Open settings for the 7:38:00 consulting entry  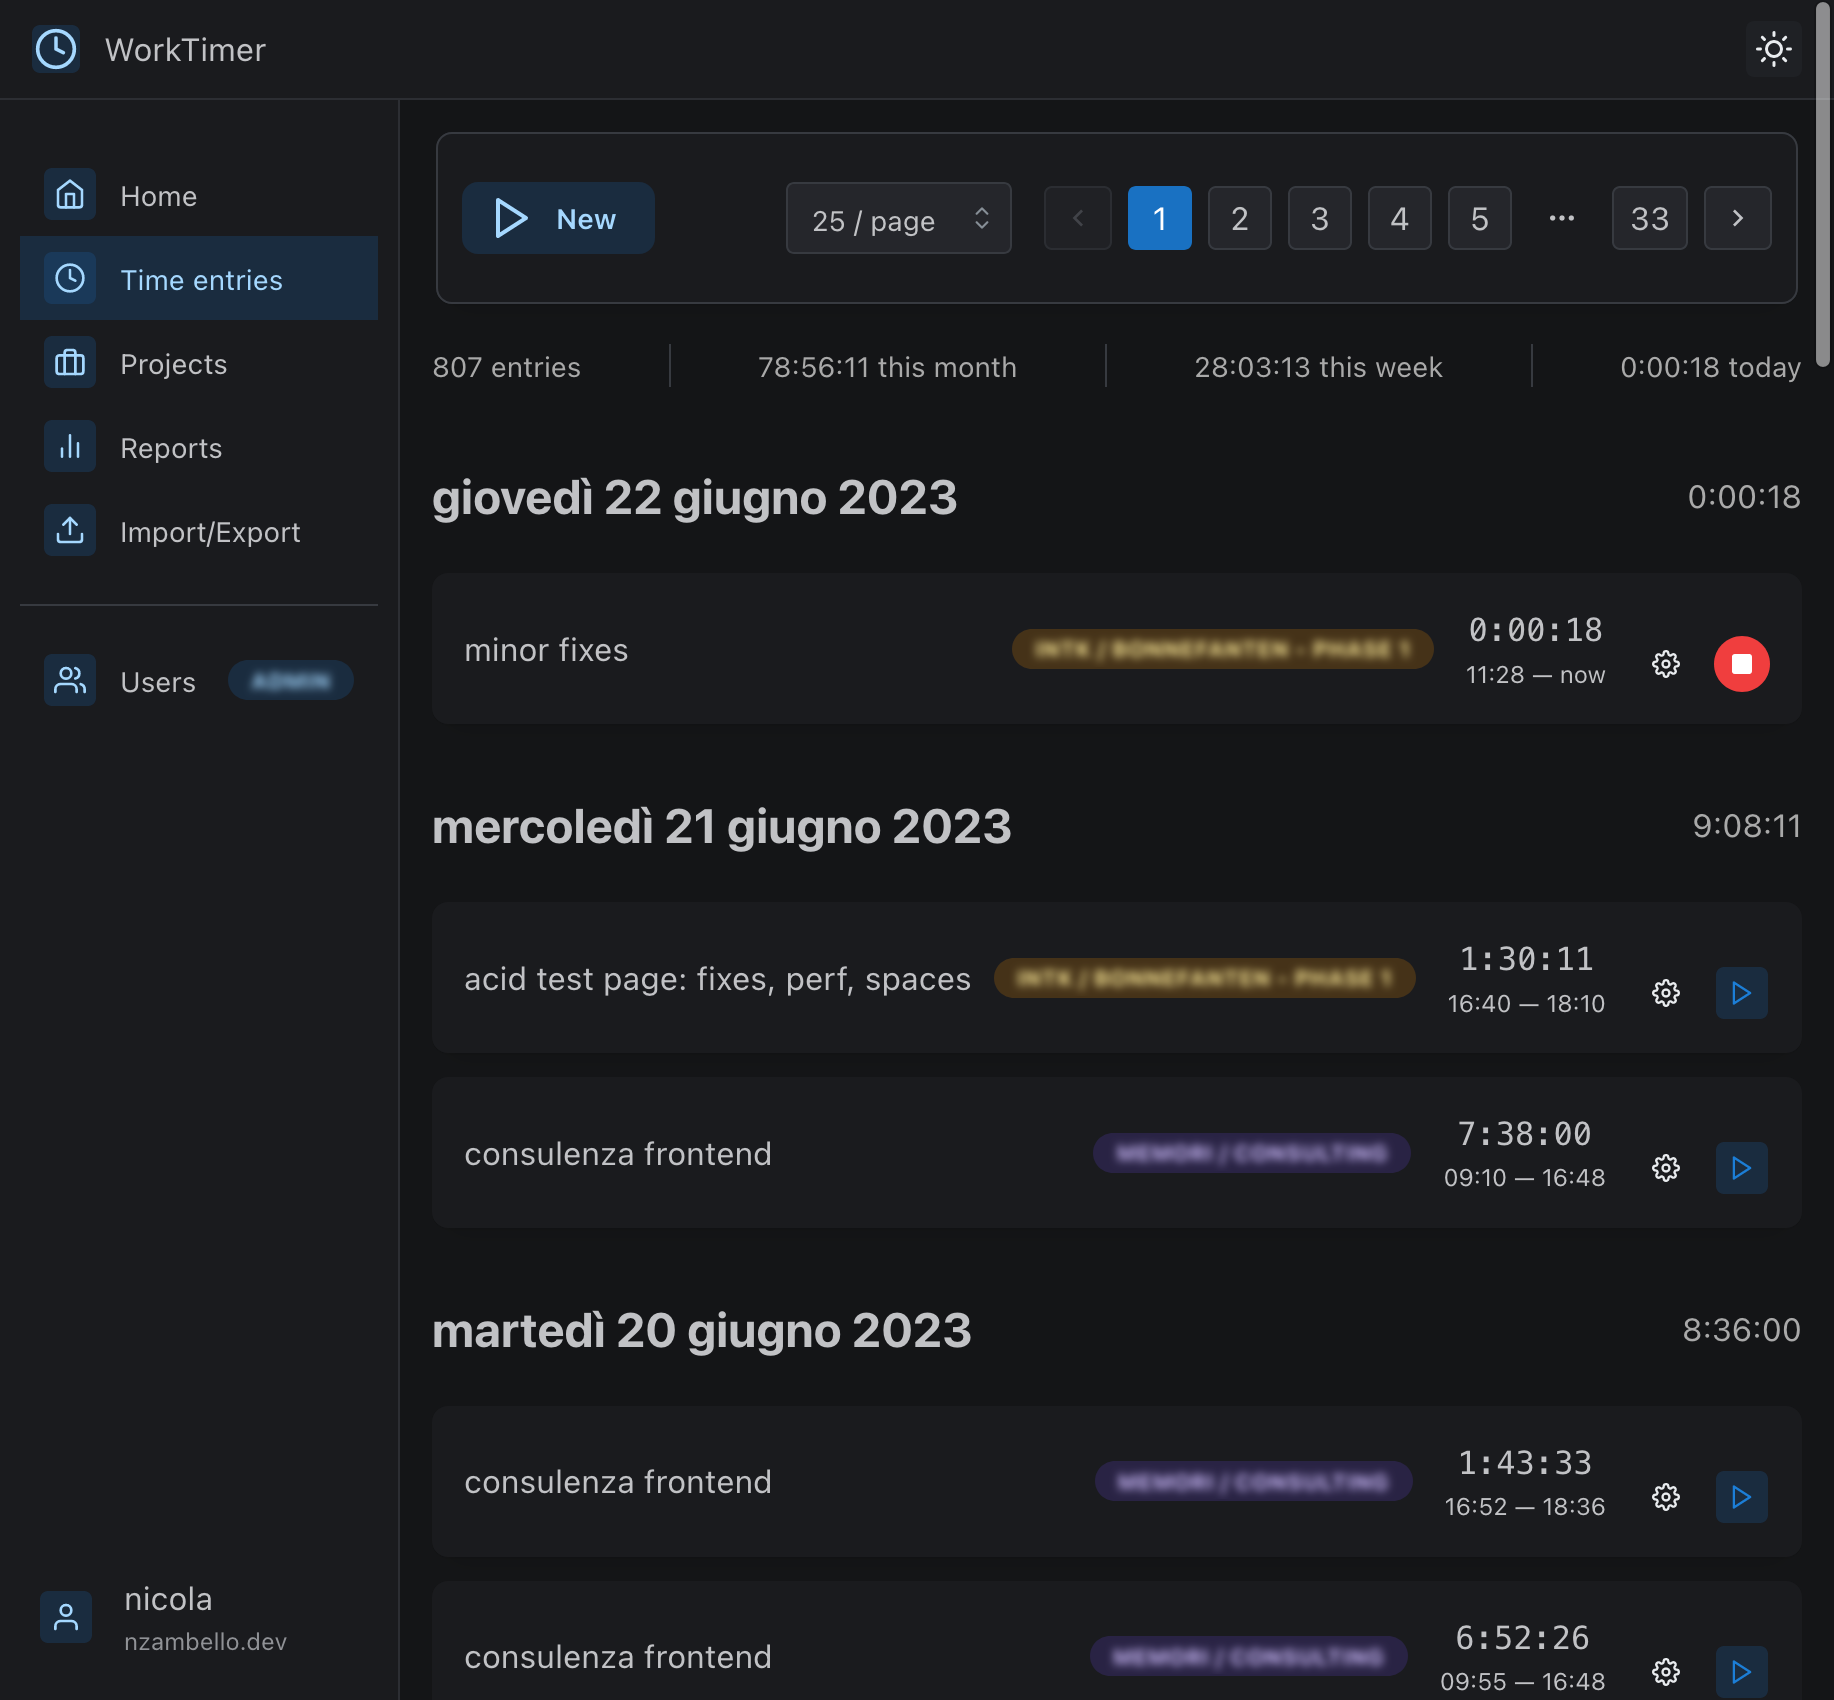[1666, 1167]
